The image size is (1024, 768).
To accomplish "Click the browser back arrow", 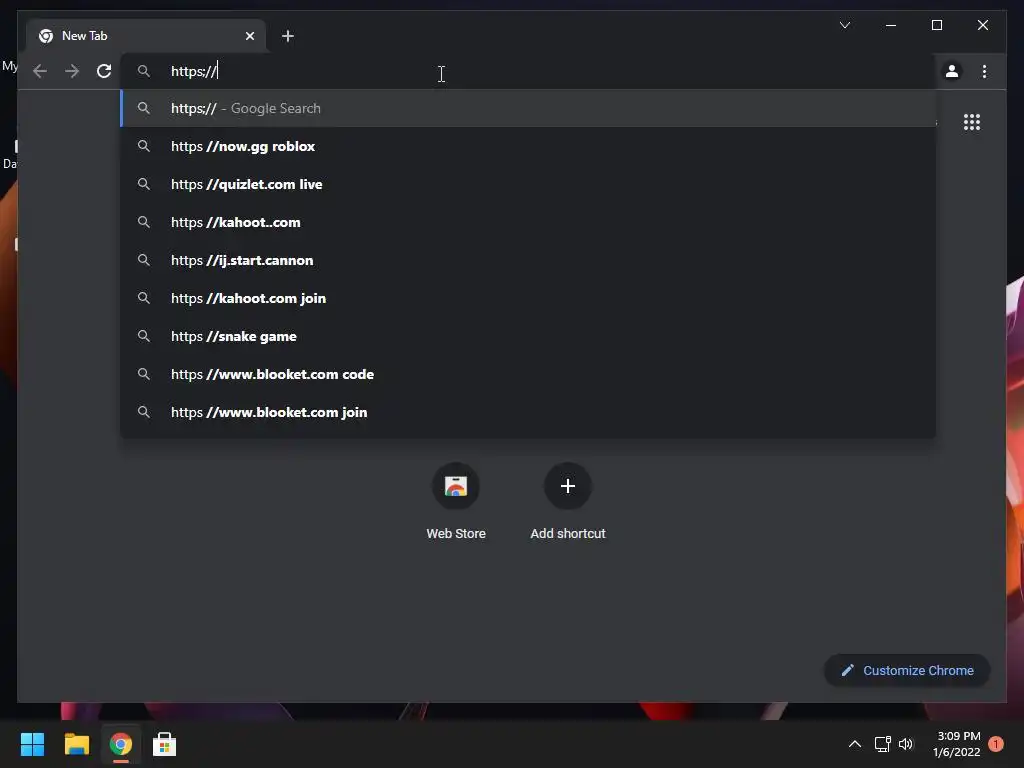I will 40,71.
